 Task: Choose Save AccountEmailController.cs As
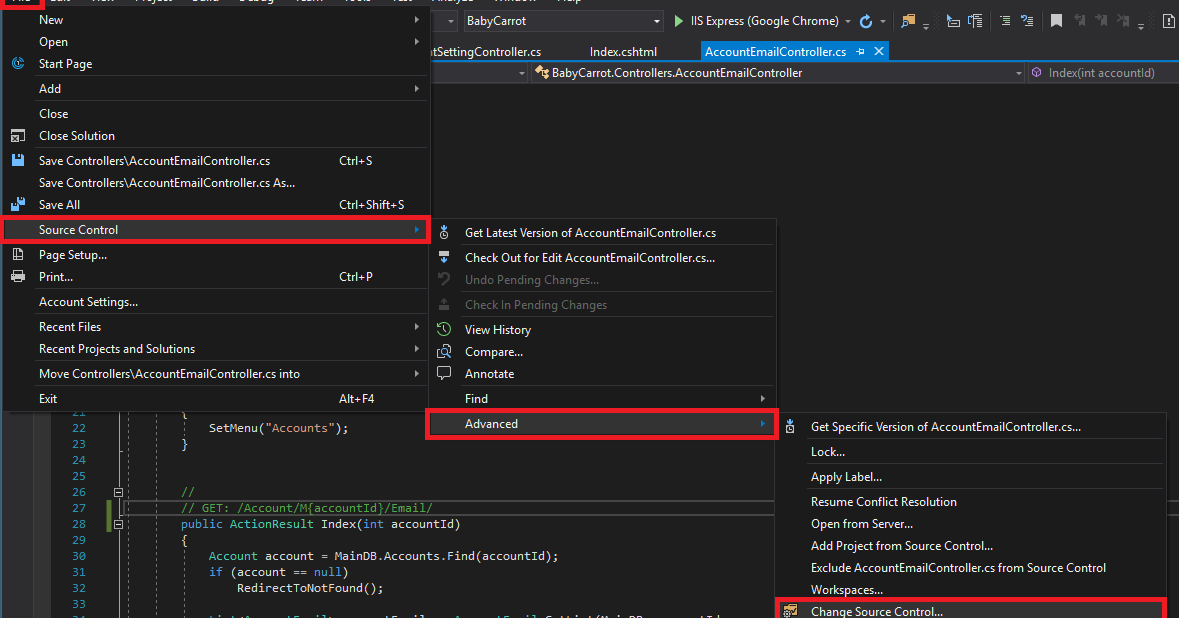(x=216, y=183)
